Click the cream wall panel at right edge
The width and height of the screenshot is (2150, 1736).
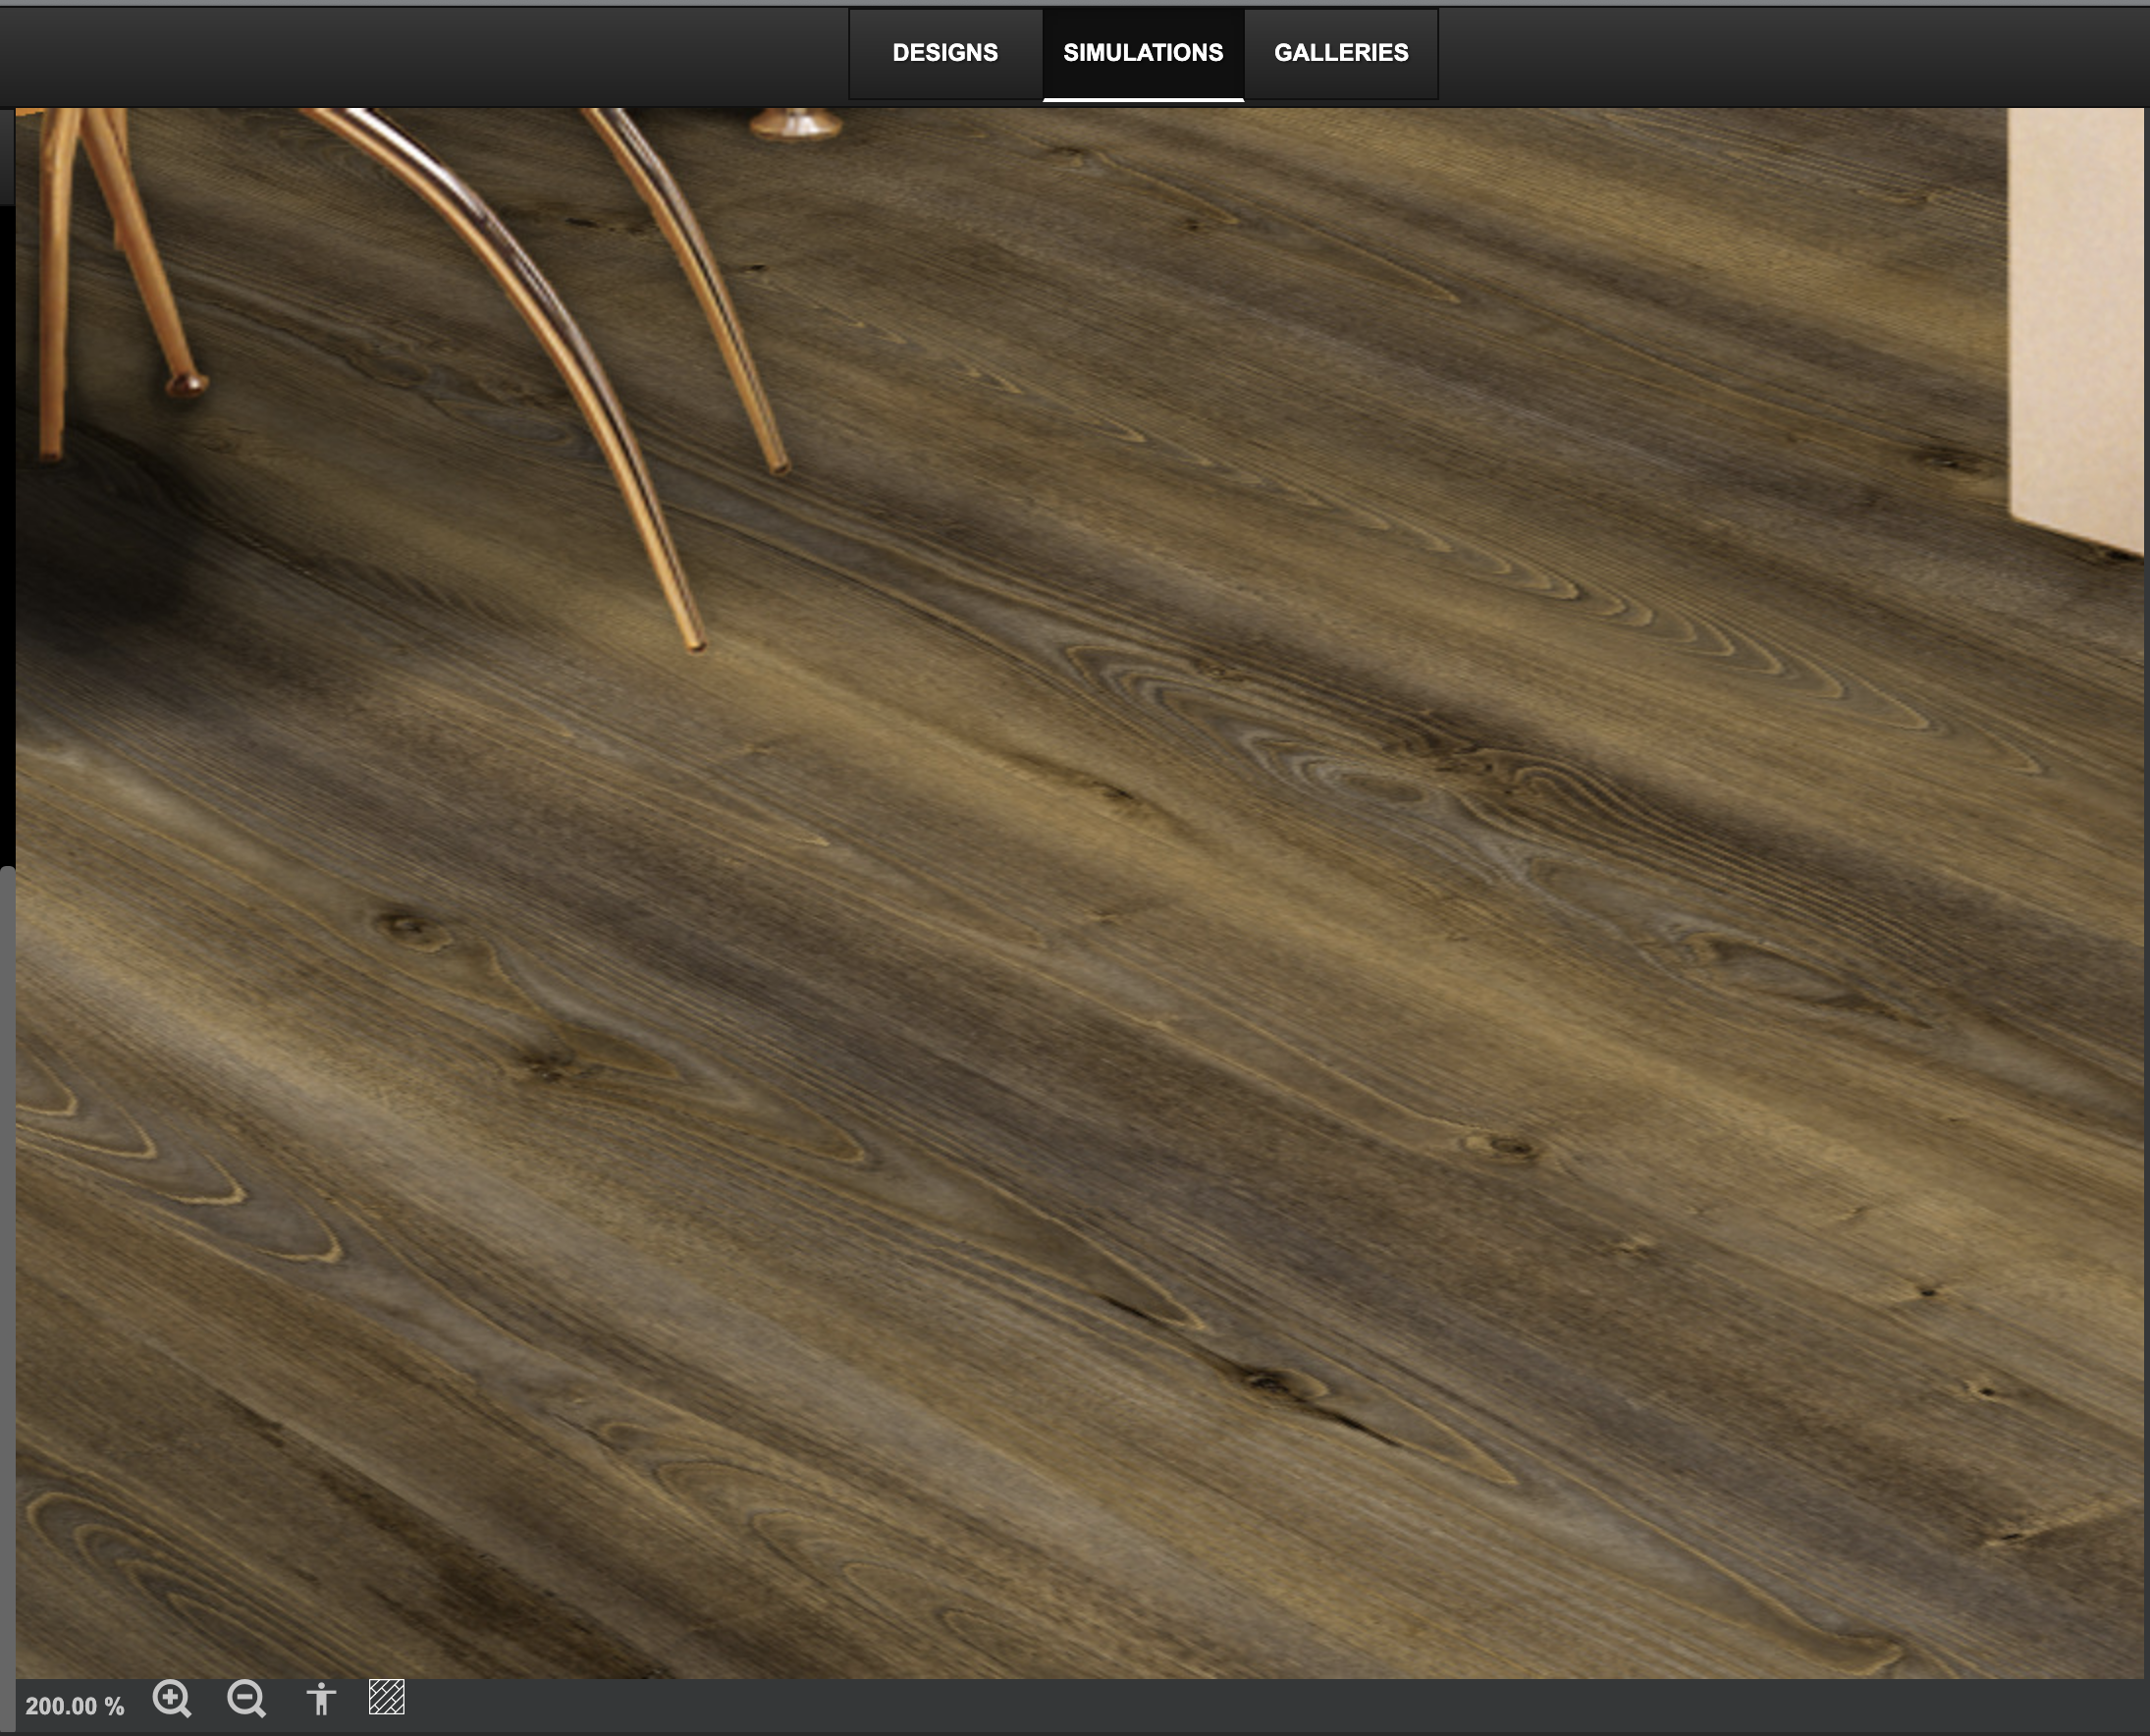pos(2075,320)
